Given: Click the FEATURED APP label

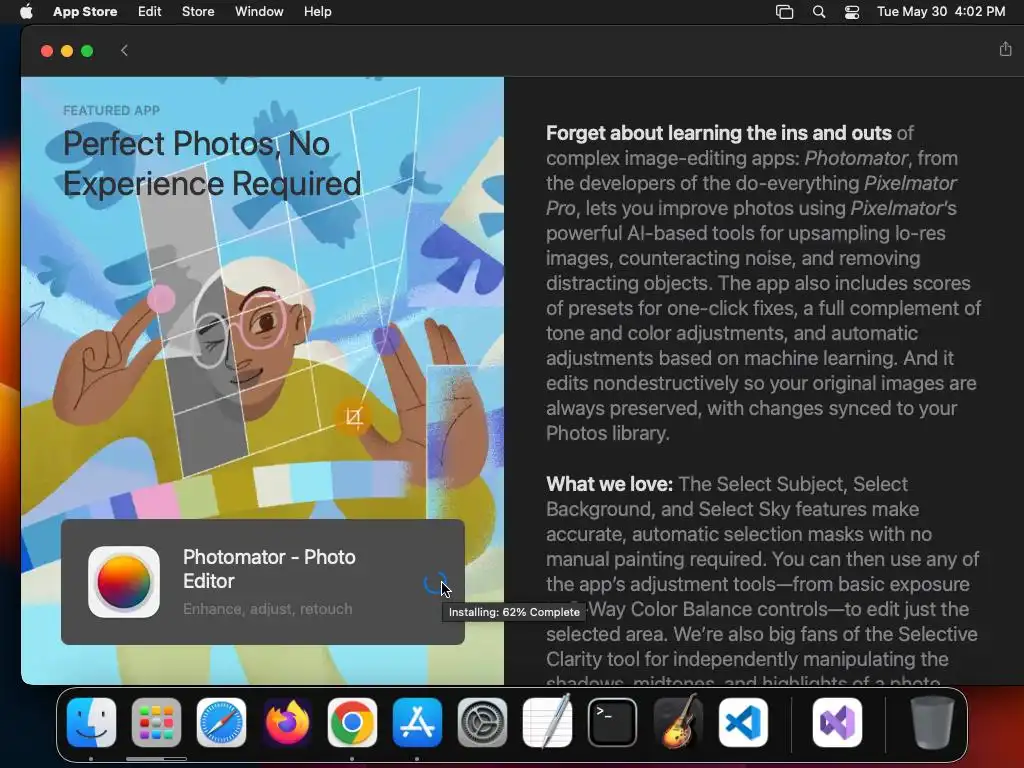Looking at the screenshot, I should click(112, 110).
